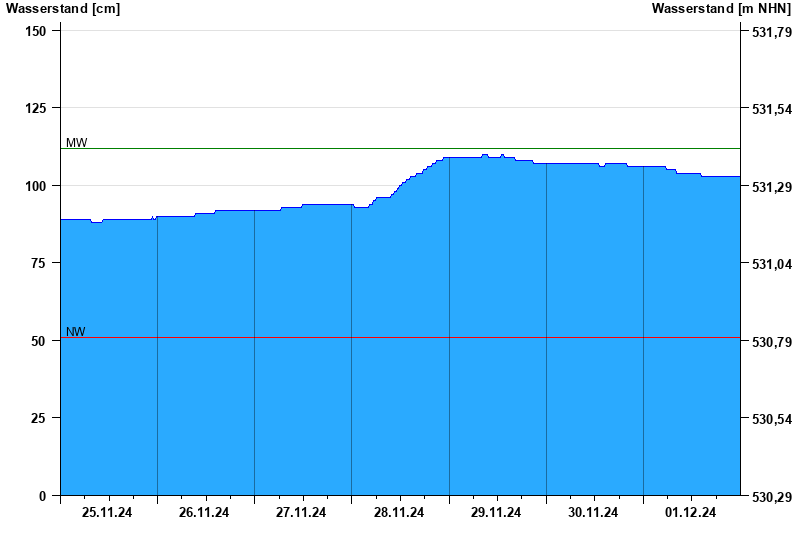The width and height of the screenshot is (800, 550).
Task: Click the 531,79 value on right axis
Action: click(772, 32)
